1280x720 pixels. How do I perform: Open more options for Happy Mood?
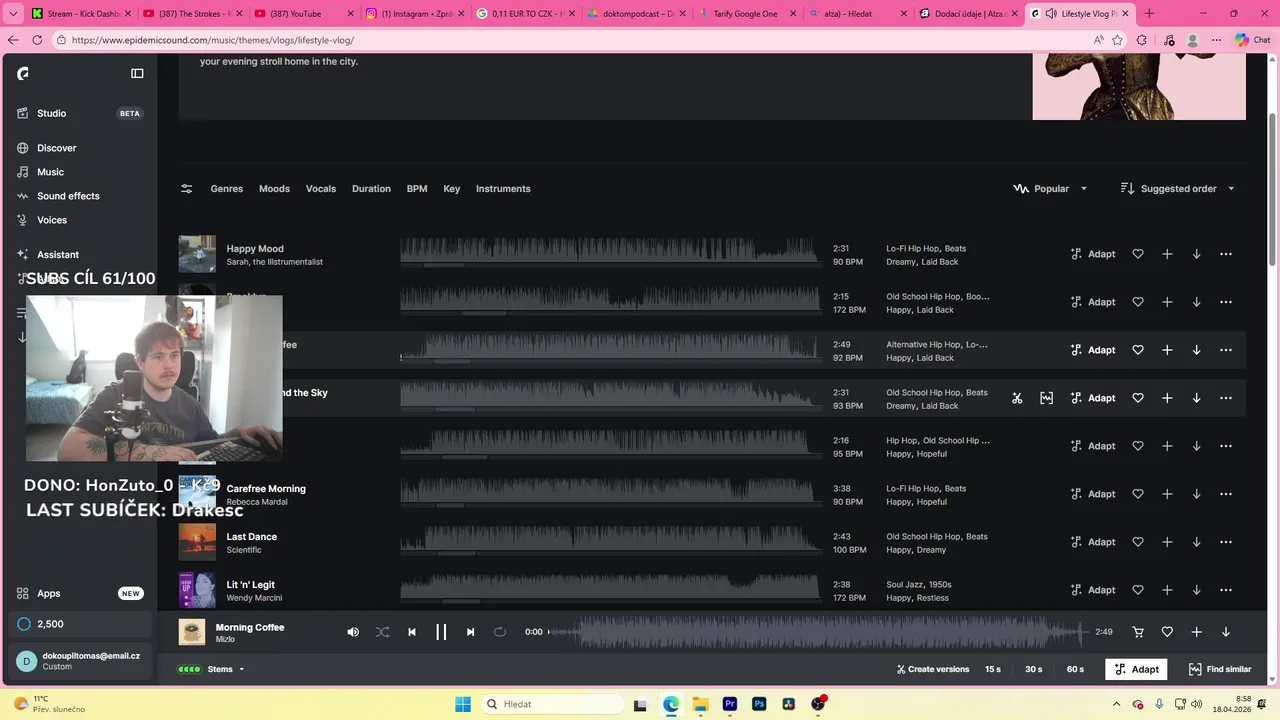(1226, 254)
